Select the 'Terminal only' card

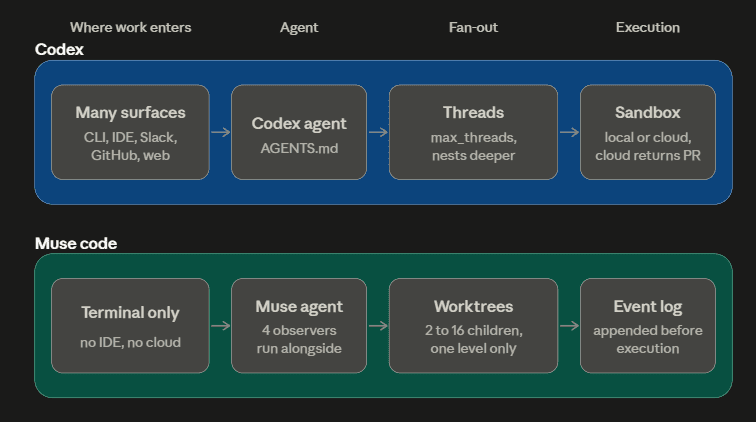[130, 326]
